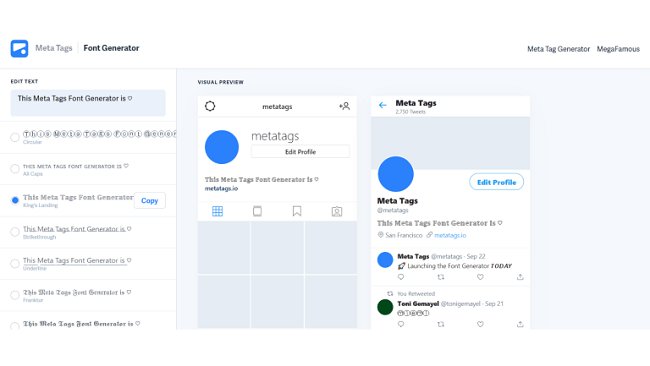Select the grid view icon in Instagram preview

(218, 211)
